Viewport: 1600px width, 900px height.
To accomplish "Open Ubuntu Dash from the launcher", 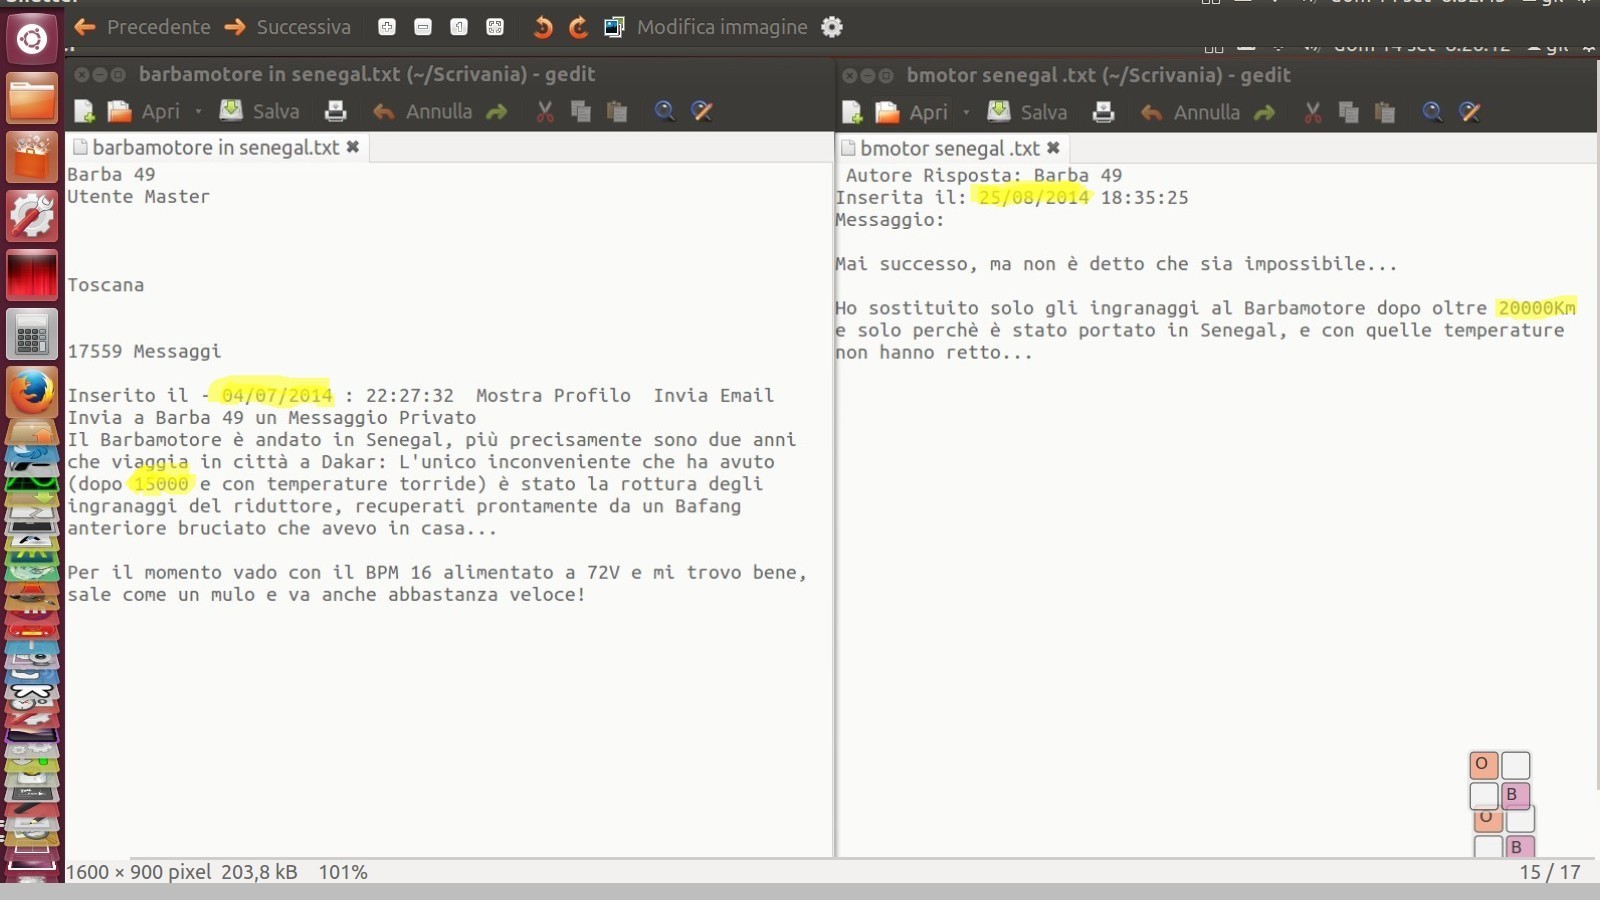I will pyautogui.click(x=32, y=39).
